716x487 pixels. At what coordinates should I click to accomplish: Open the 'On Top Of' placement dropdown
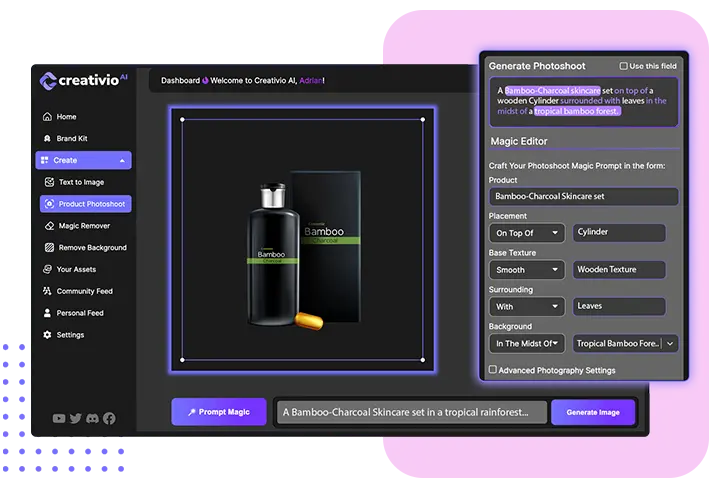click(x=528, y=232)
